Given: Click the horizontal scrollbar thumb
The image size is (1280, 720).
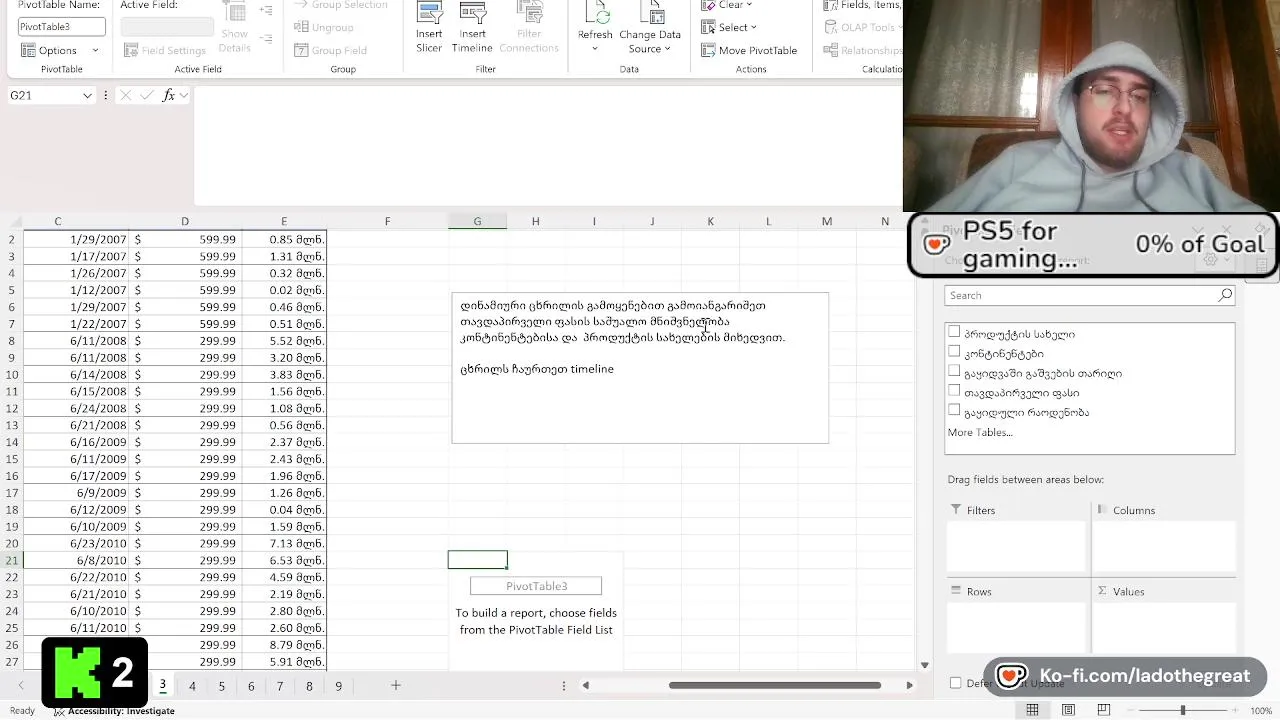Looking at the screenshot, I should coord(775,685).
